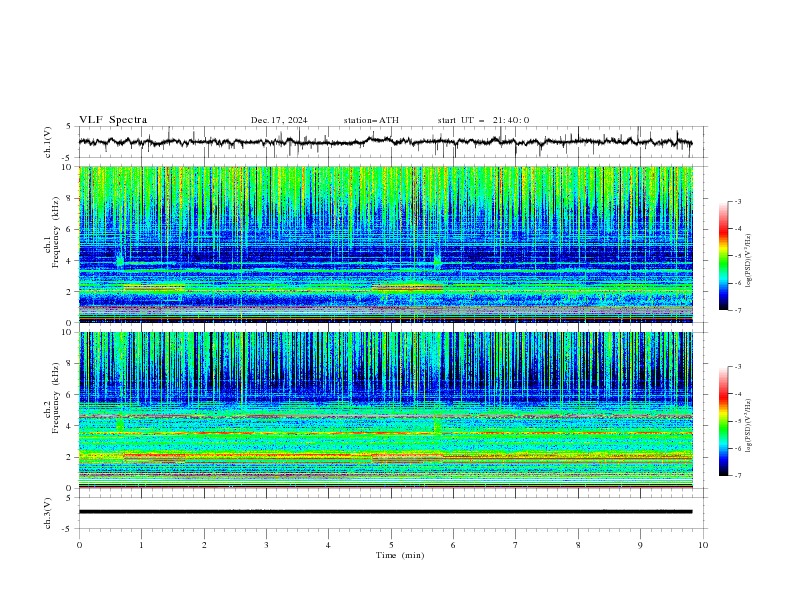Viewport: 792px width, 612px height.
Task: Click the "ch.1(V)" waveform axis label
Action: coord(48,142)
